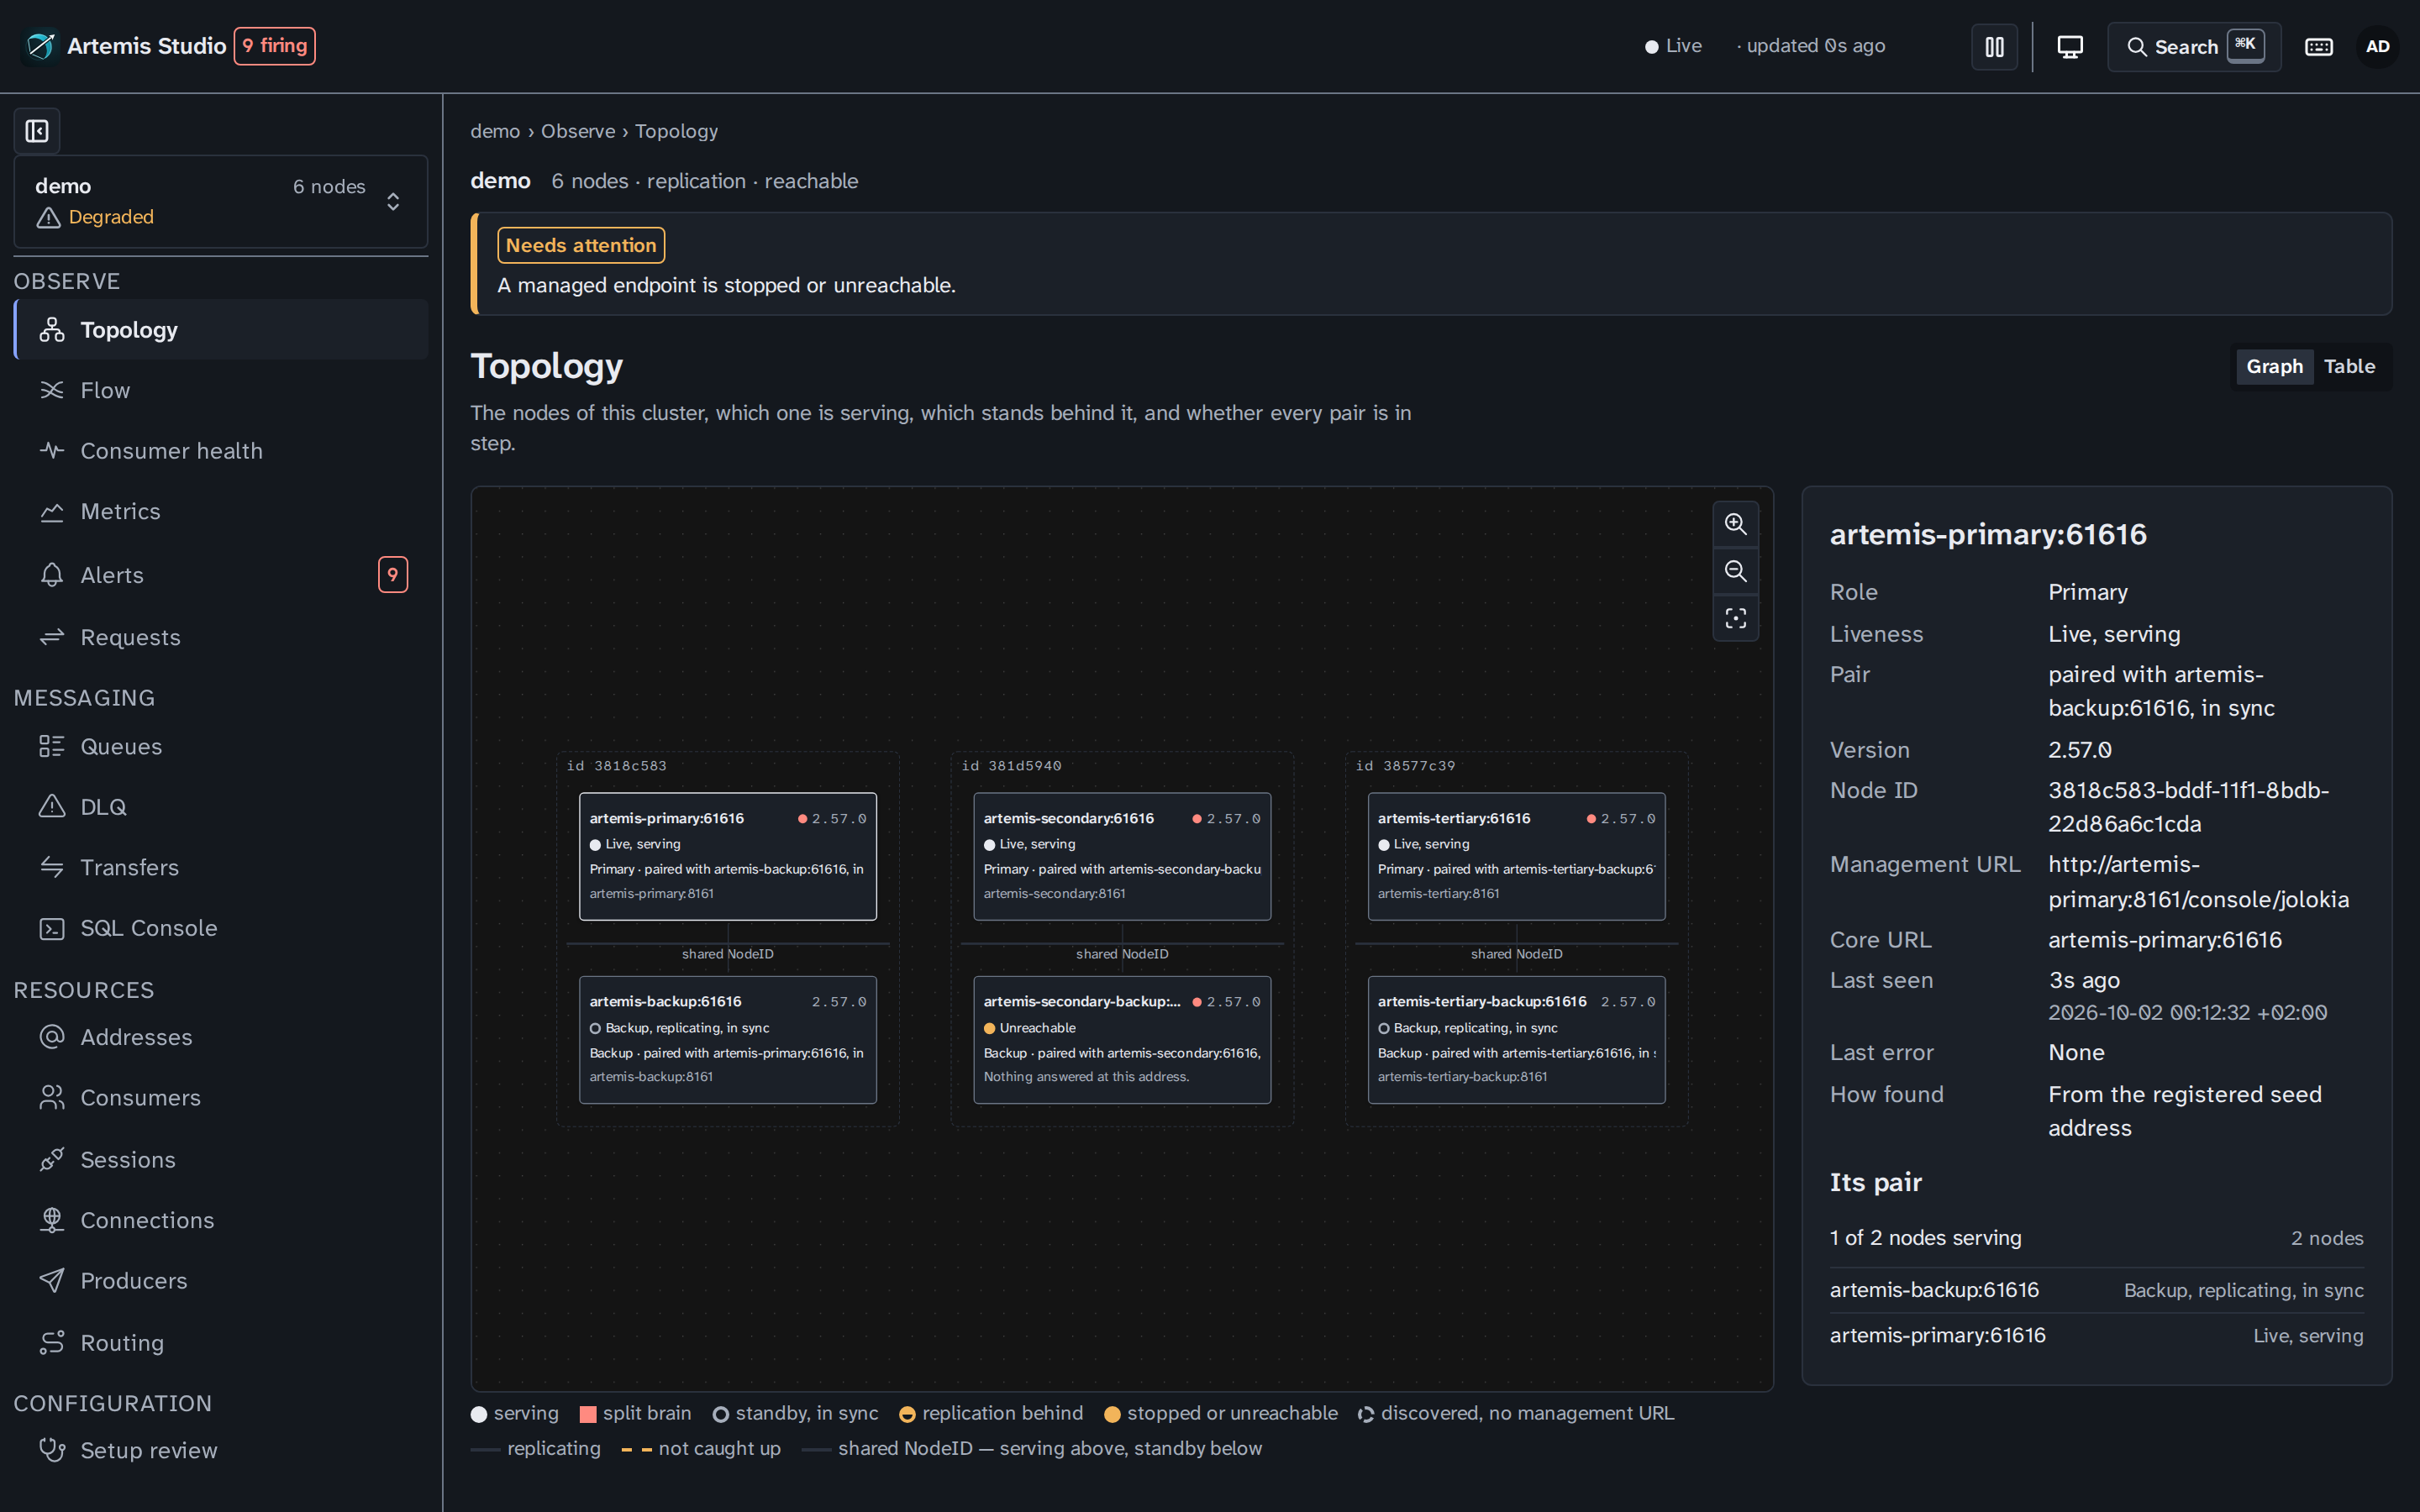This screenshot has width=2420, height=1512.
Task: Zoom in on the topology graph
Action: tap(1735, 524)
